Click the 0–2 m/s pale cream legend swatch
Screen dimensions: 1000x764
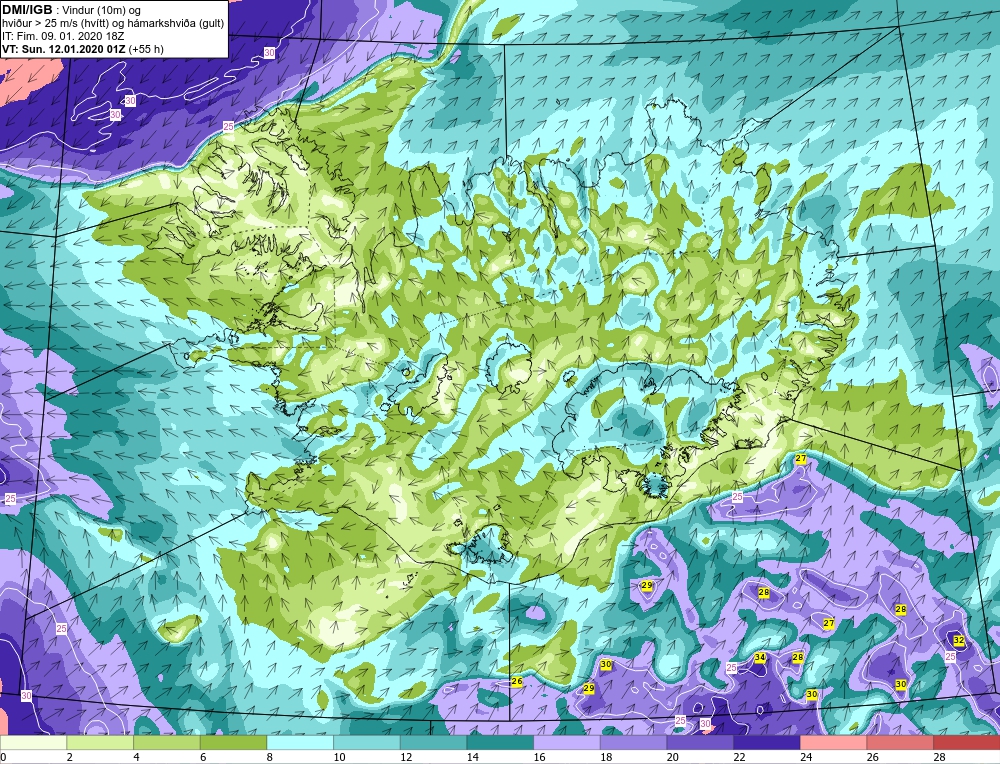pyautogui.click(x=33, y=743)
